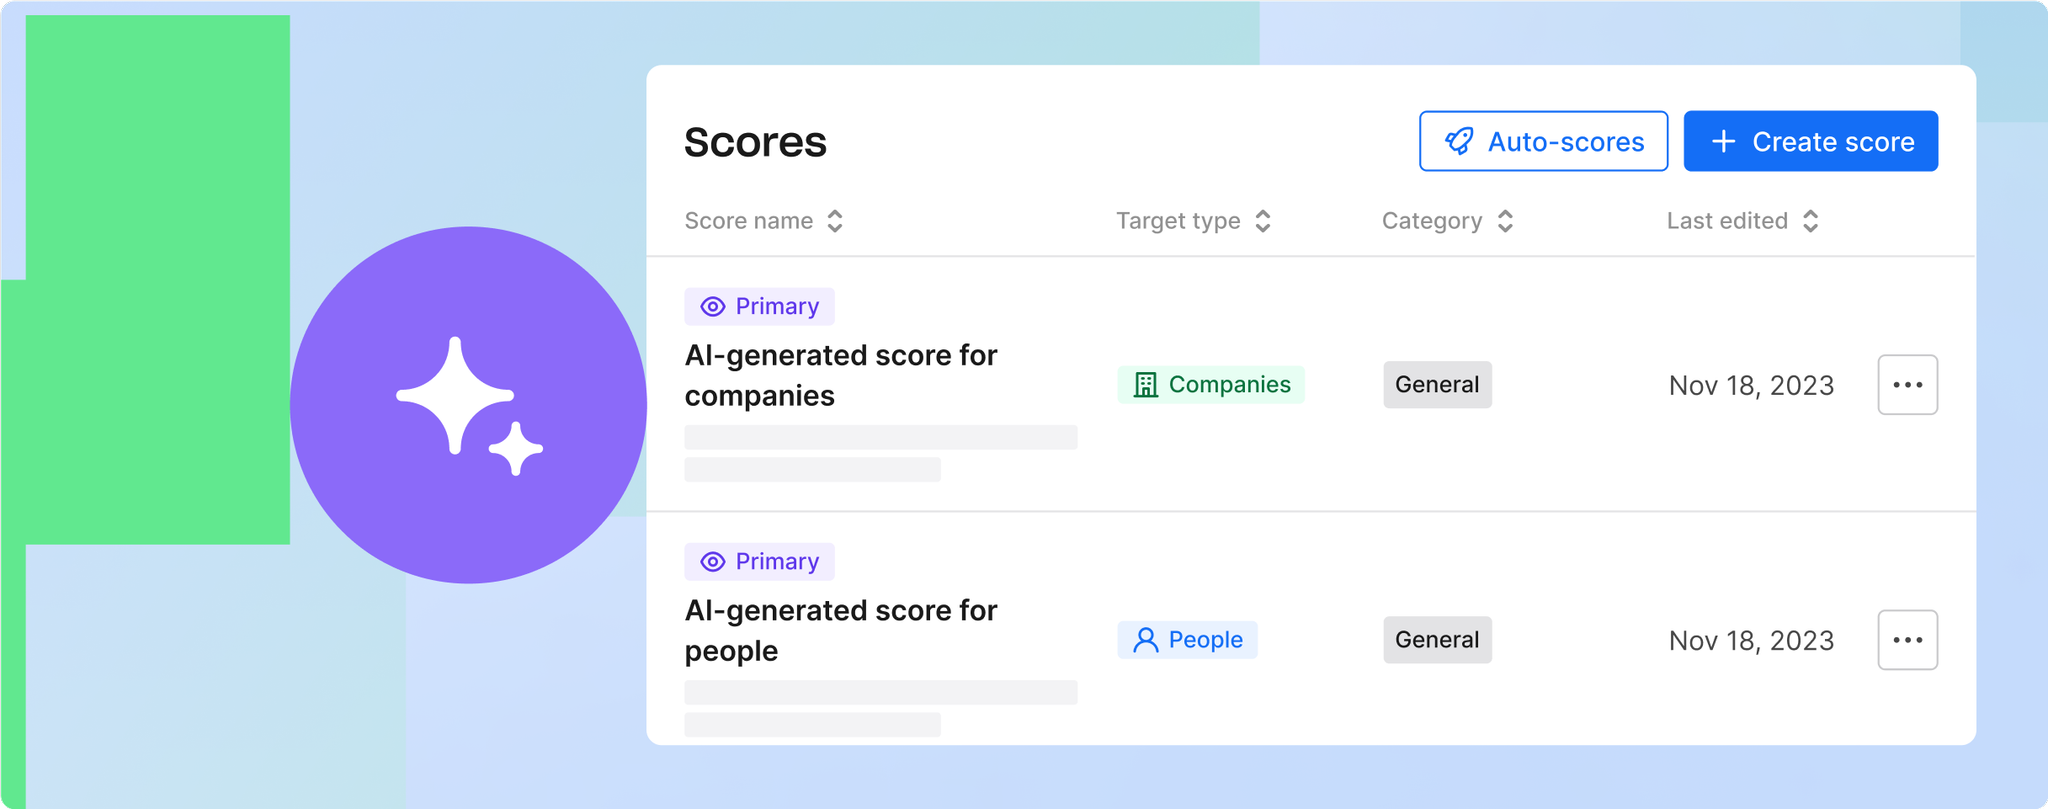Expand the Target type sort chevron
Image resolution: width=2048 pixels, height=809 pixels.
click(x=1263, y=220)
